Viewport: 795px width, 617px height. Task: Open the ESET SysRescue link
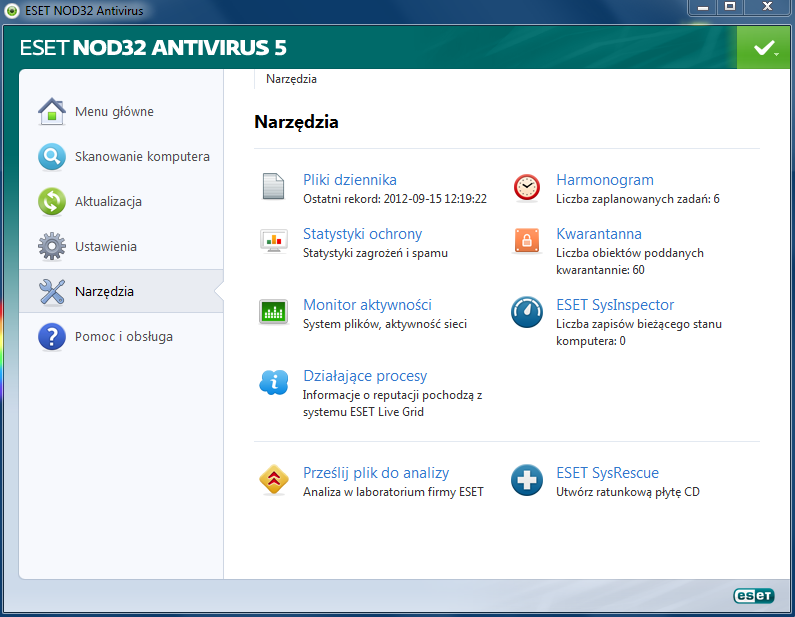coord(607,473)
